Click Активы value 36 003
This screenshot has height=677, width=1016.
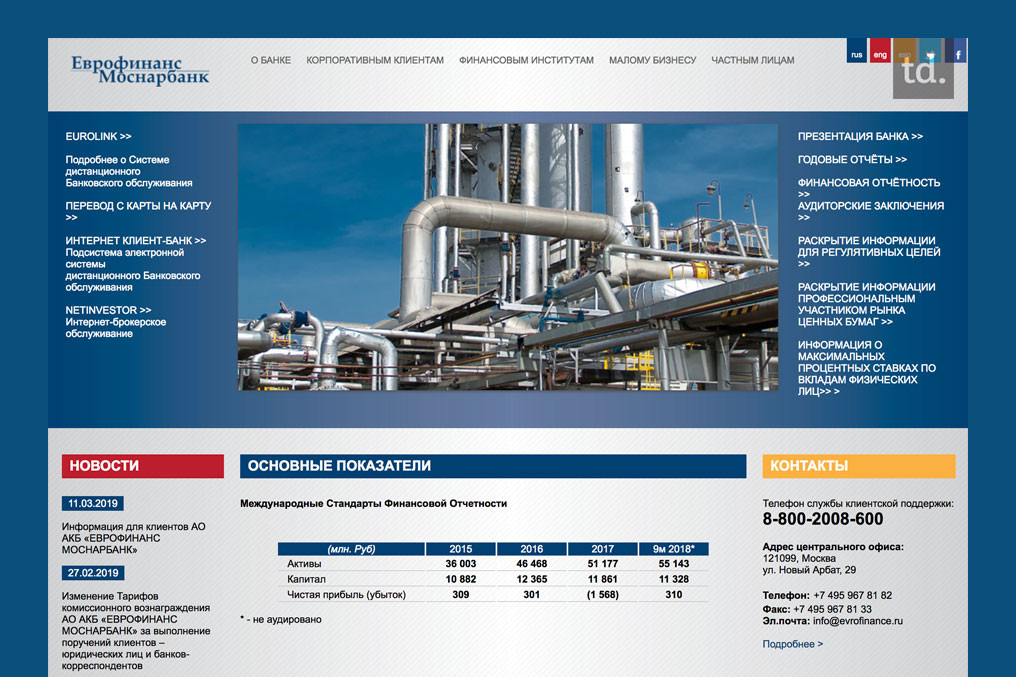pyautogui.click(x=461, y=564)
